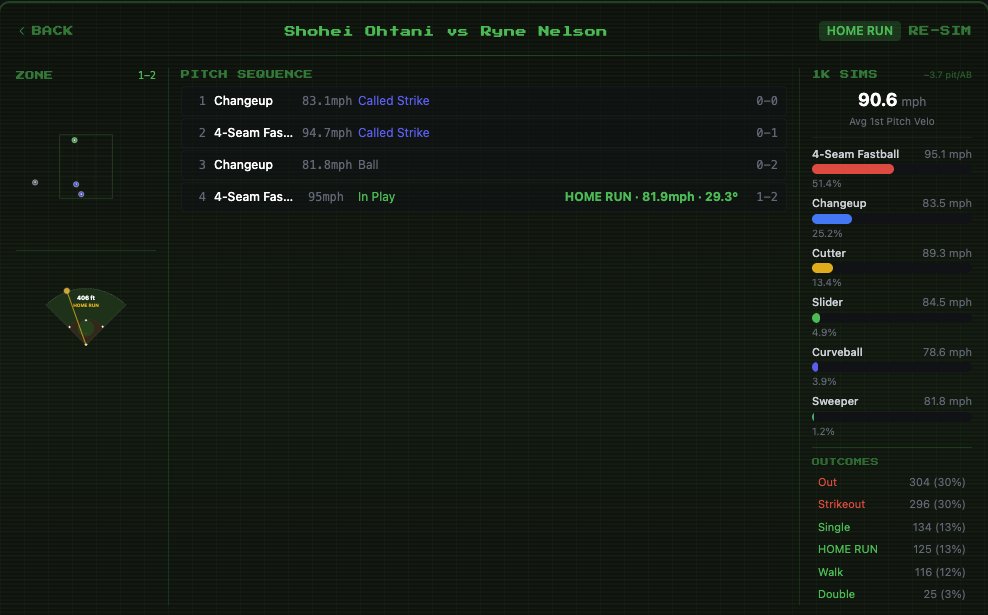The width and height of the screenshot is (988, 615).
Task: Click the 4-Seam Fastball pitch label
Action: click(855, 154)
